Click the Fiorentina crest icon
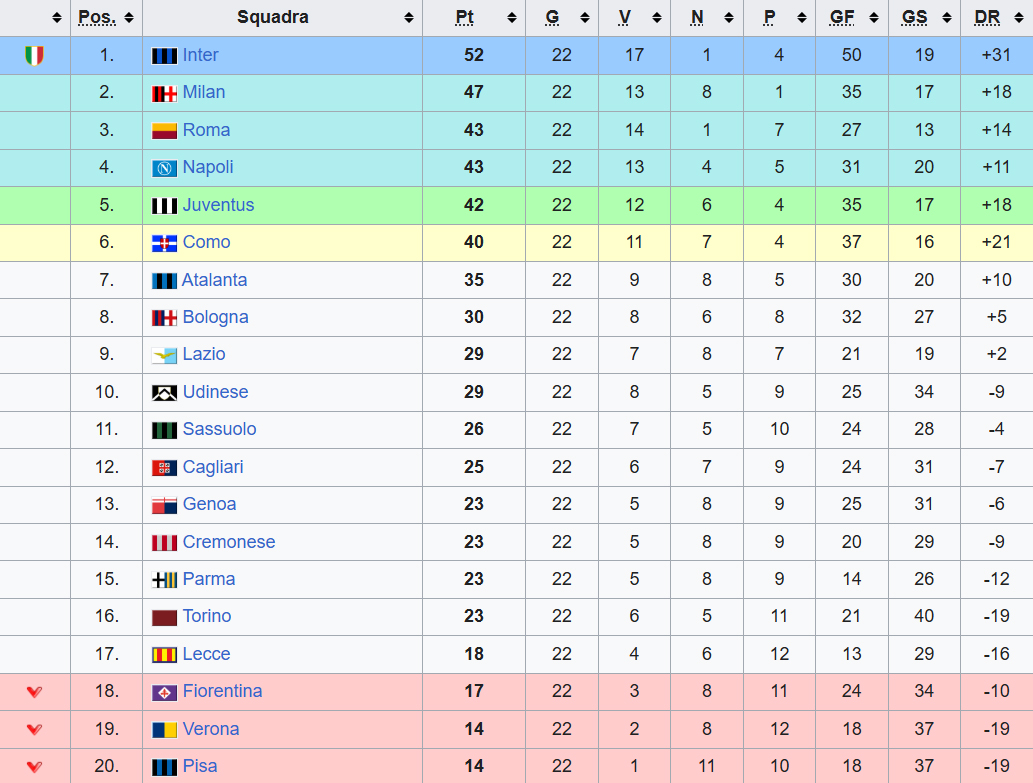Screen dimensions: 1033x783 click(x=164, y=692)
